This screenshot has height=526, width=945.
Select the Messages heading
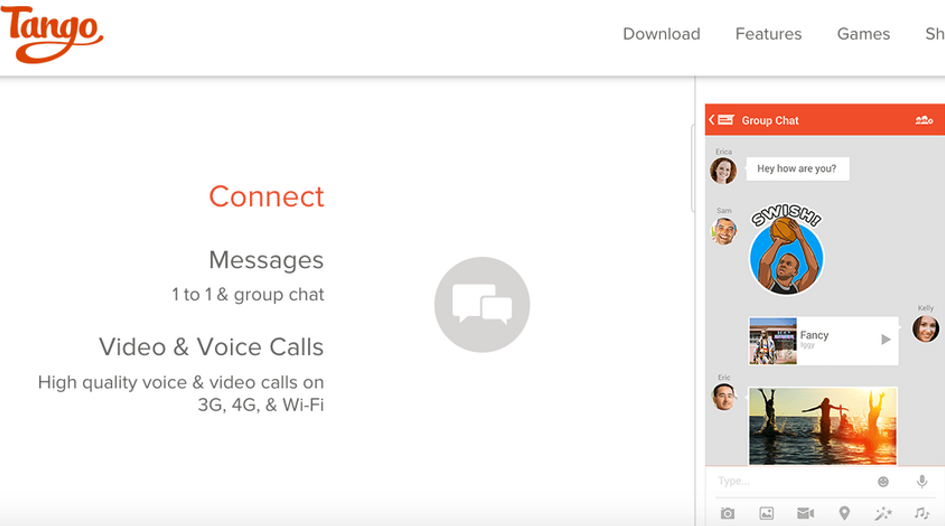pos(266,260)
